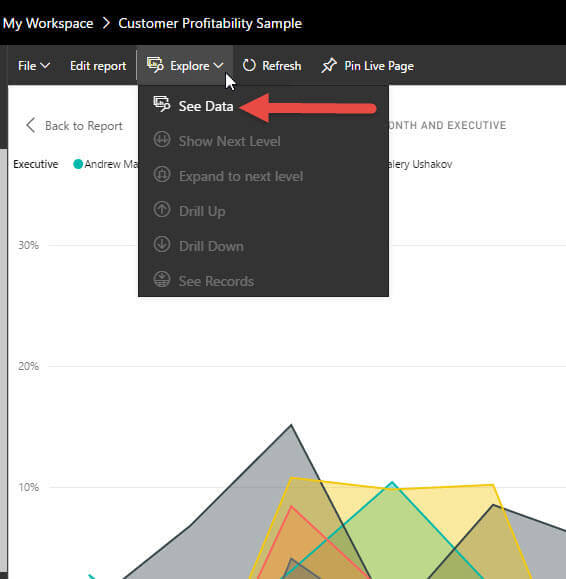Click Customer Profitability Sample breadcrumb

pyautogui.click(x=210, y=23)
